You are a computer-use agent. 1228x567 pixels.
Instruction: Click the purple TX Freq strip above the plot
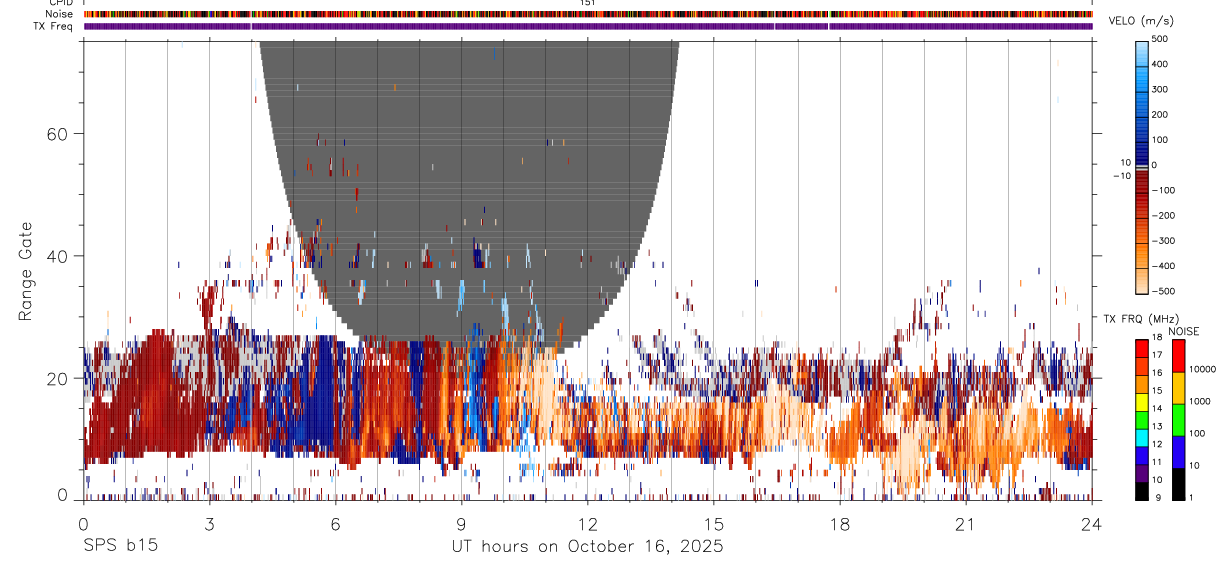[x=588, y=25]
